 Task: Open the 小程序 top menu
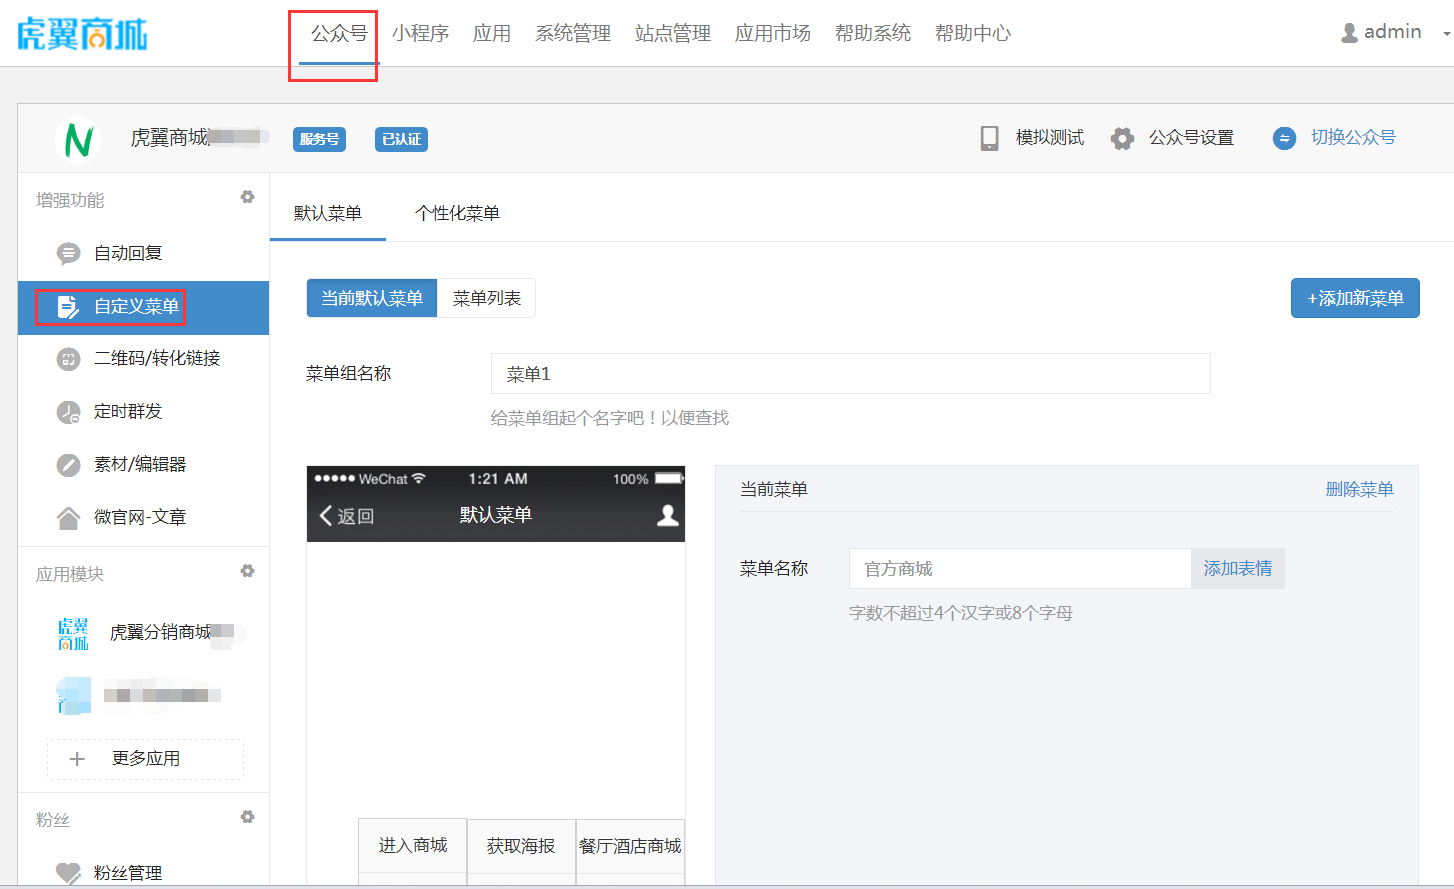[420, 34]
